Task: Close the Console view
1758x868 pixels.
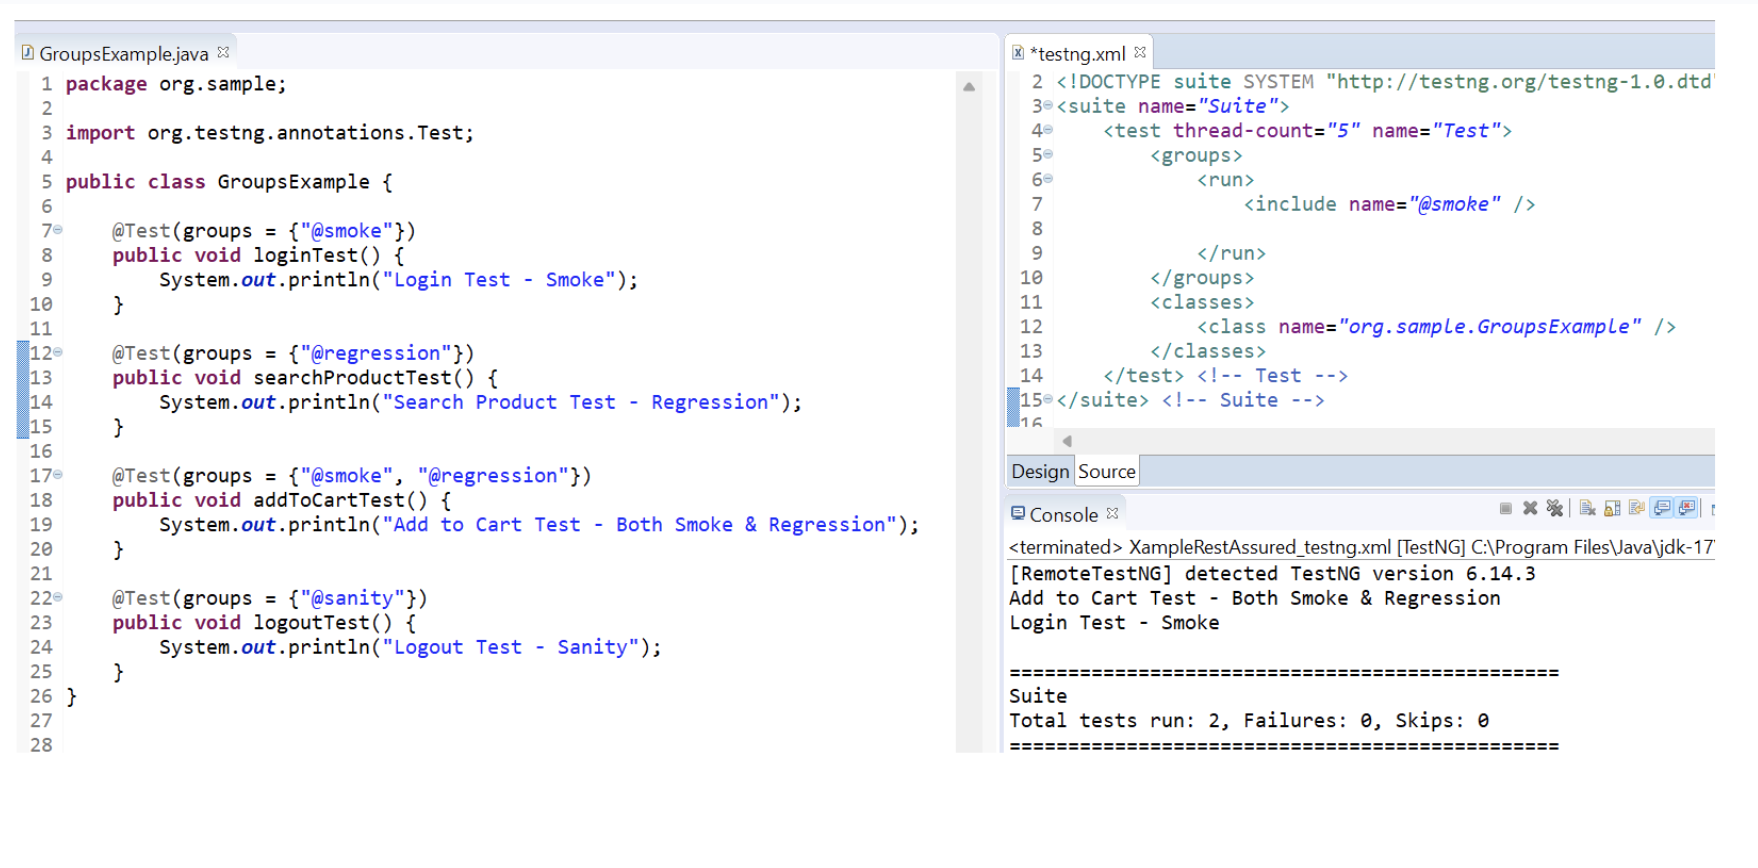Action: [x=1112, y=514]
